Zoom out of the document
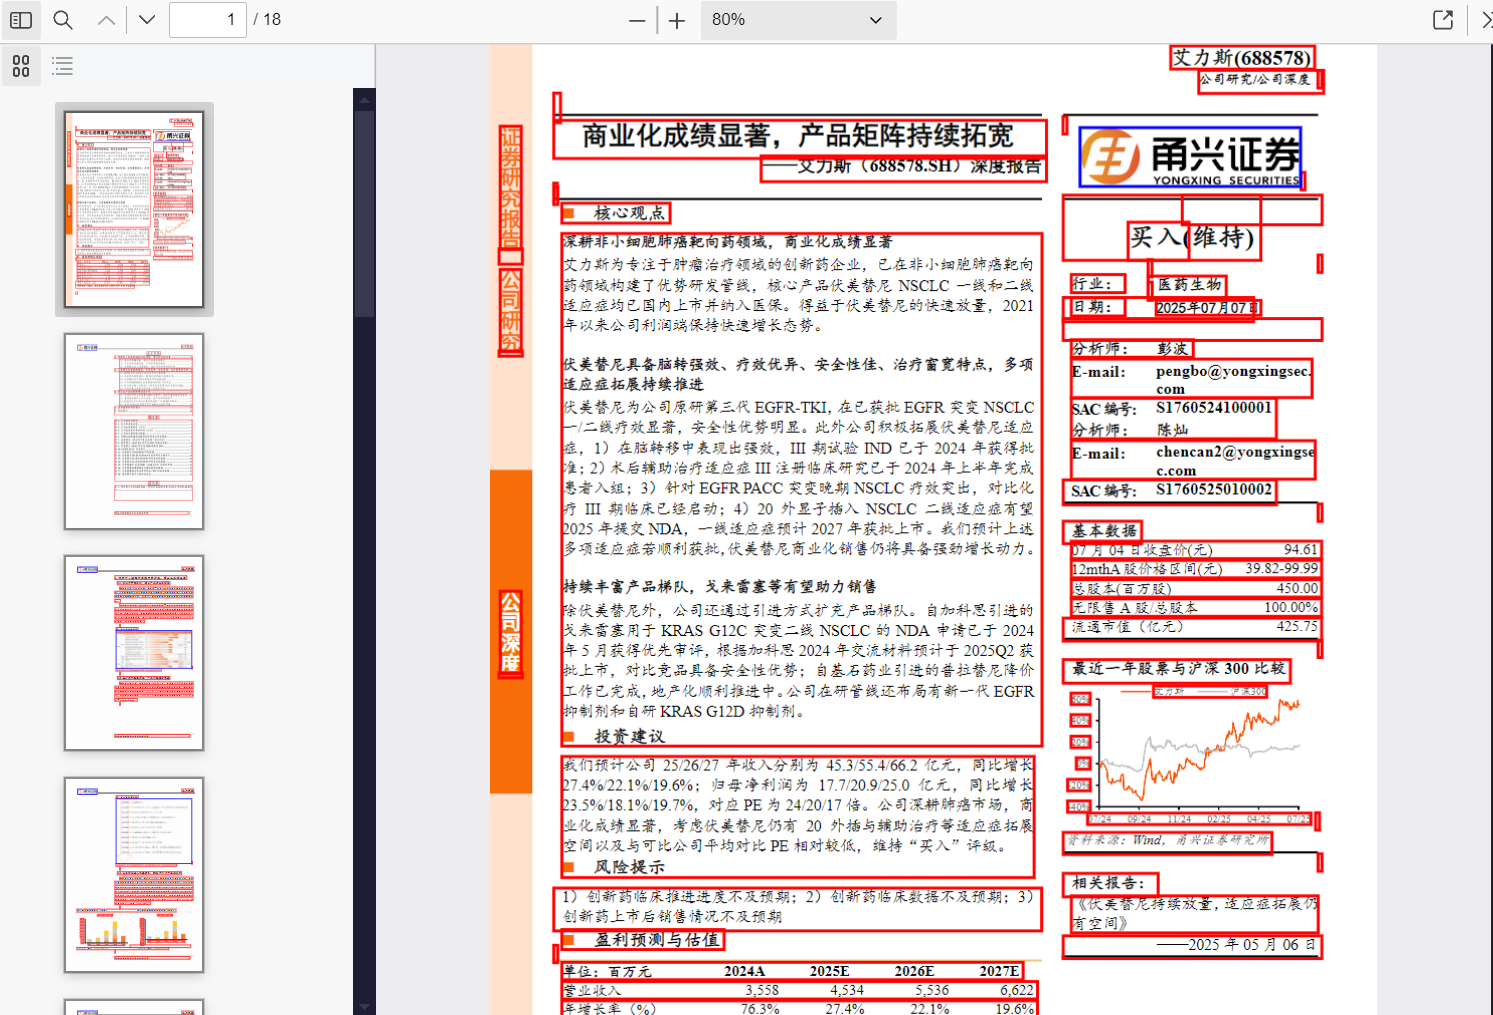Image resolution: width=1493 pixels, height=1015 pixels. [636, 19]
